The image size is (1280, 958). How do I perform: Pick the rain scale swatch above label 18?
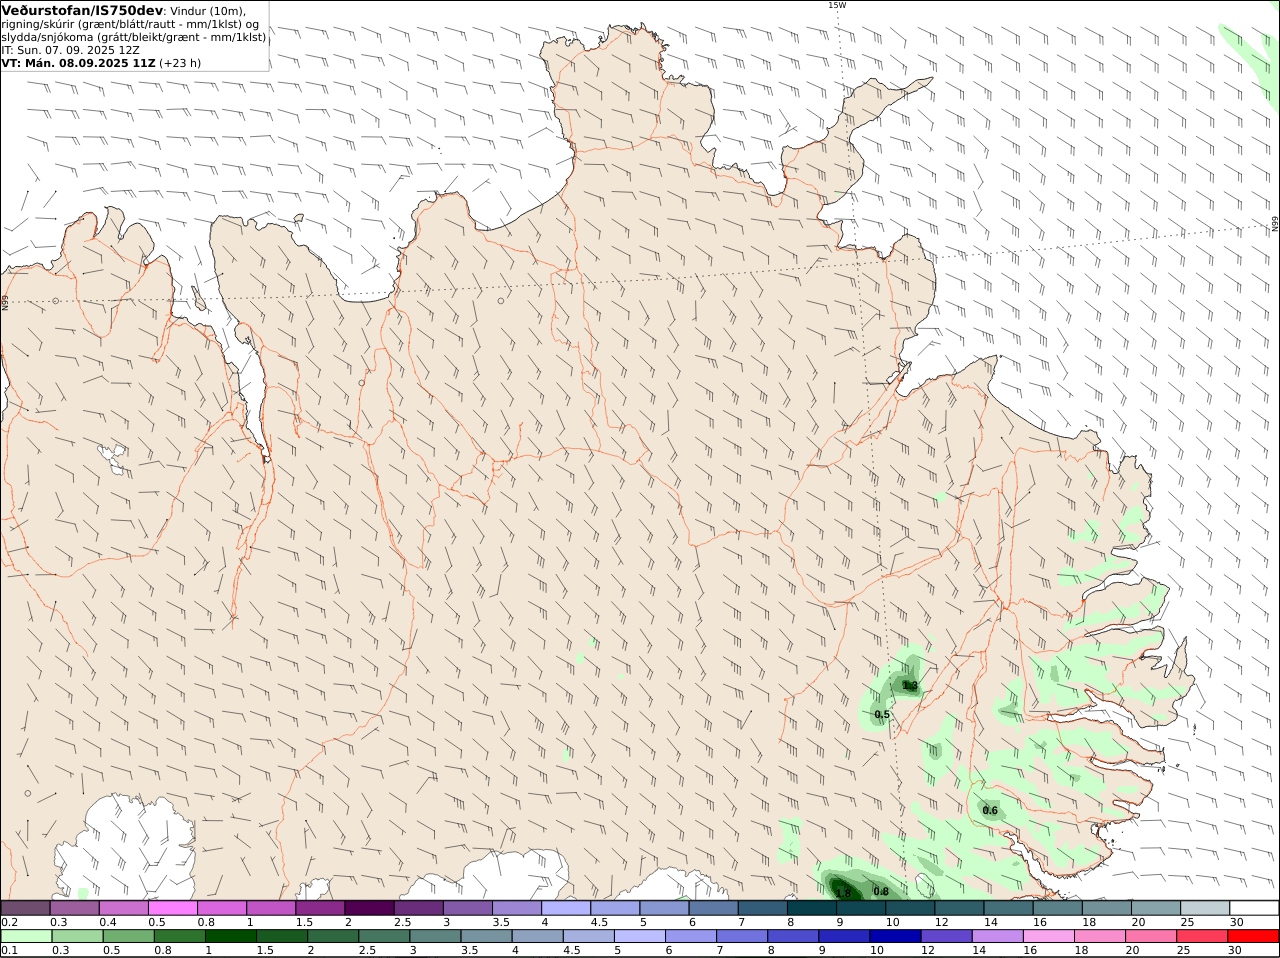pos(1100,936)
